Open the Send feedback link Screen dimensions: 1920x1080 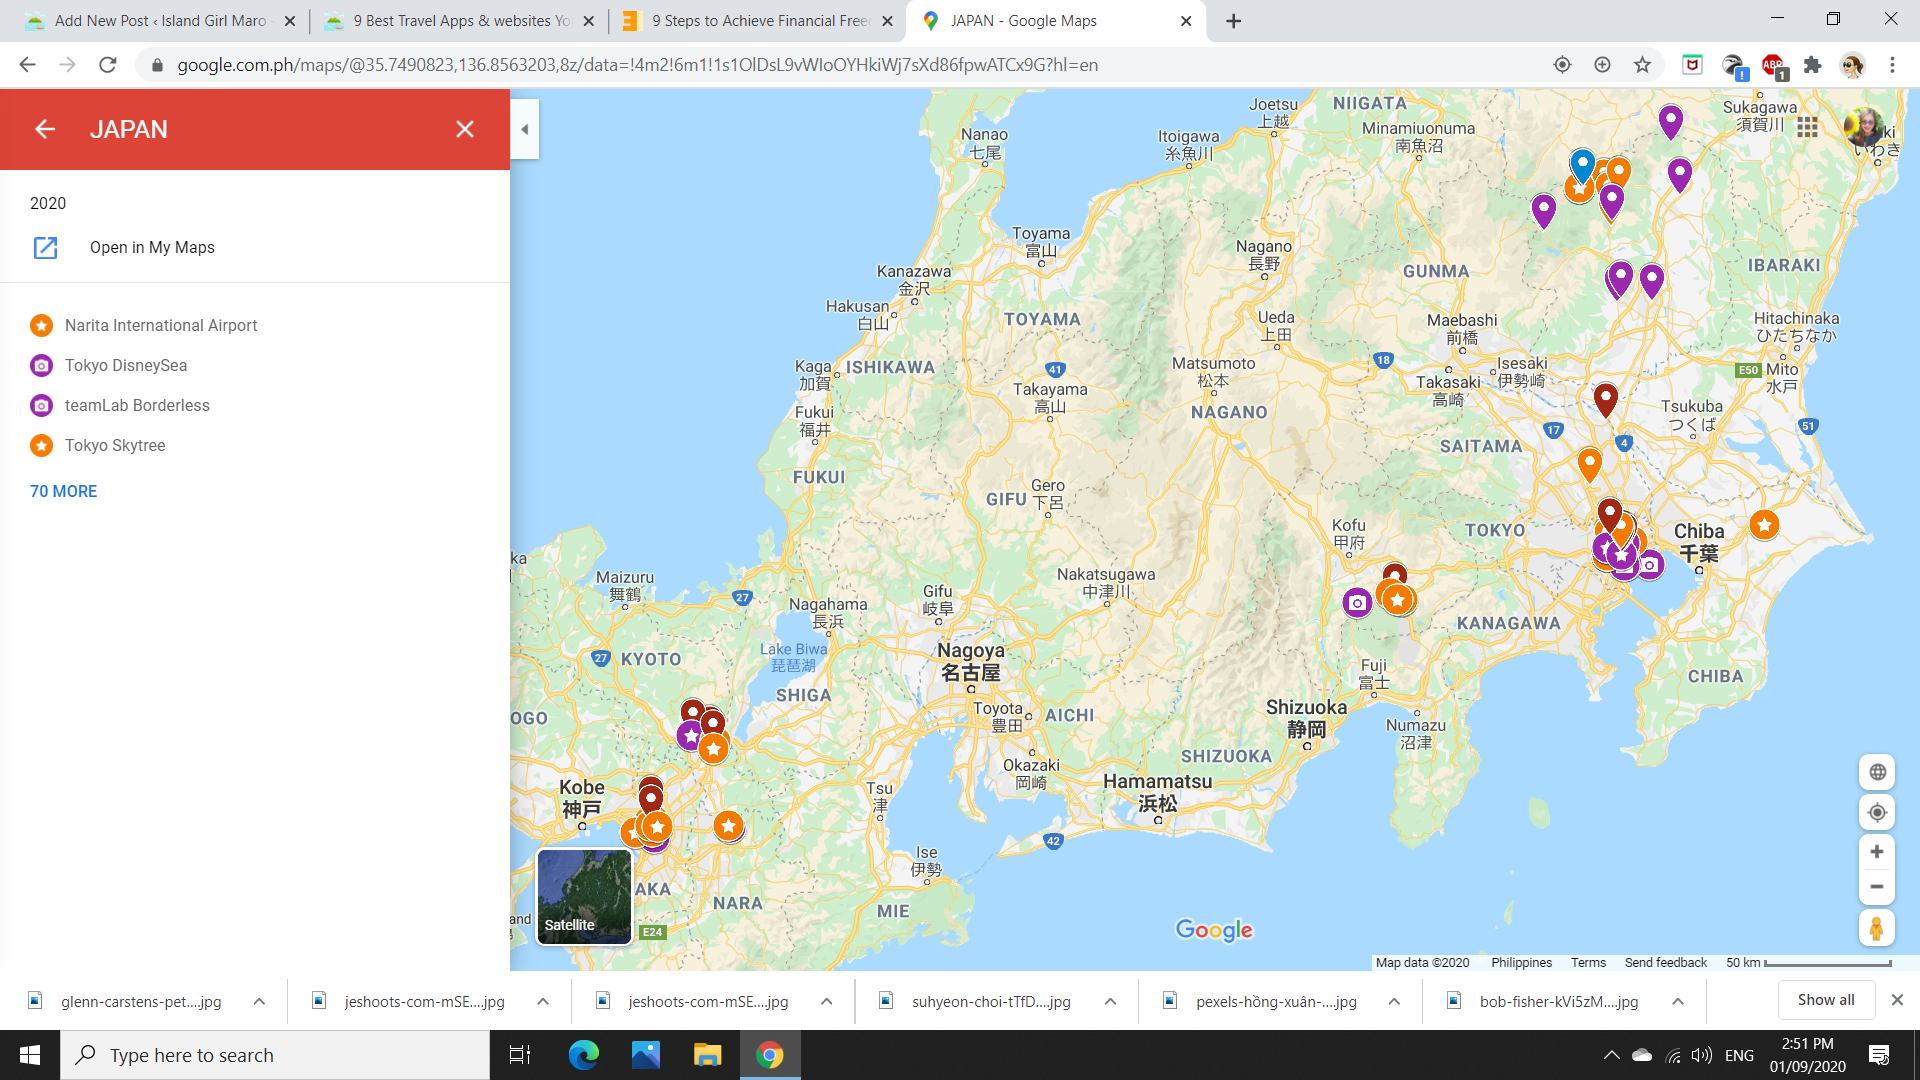click(1666, 962)
